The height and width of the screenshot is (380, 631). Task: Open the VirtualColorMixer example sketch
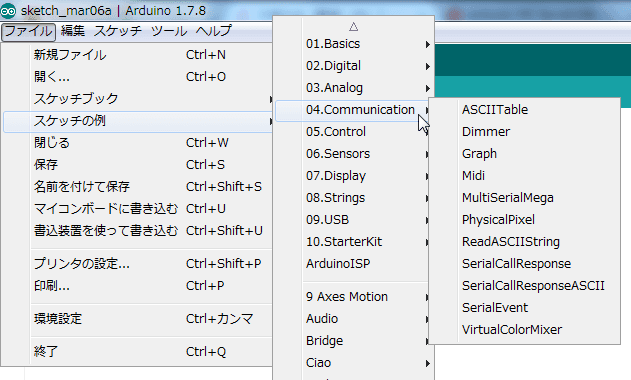pyautogui.click(x=524, y=330)
